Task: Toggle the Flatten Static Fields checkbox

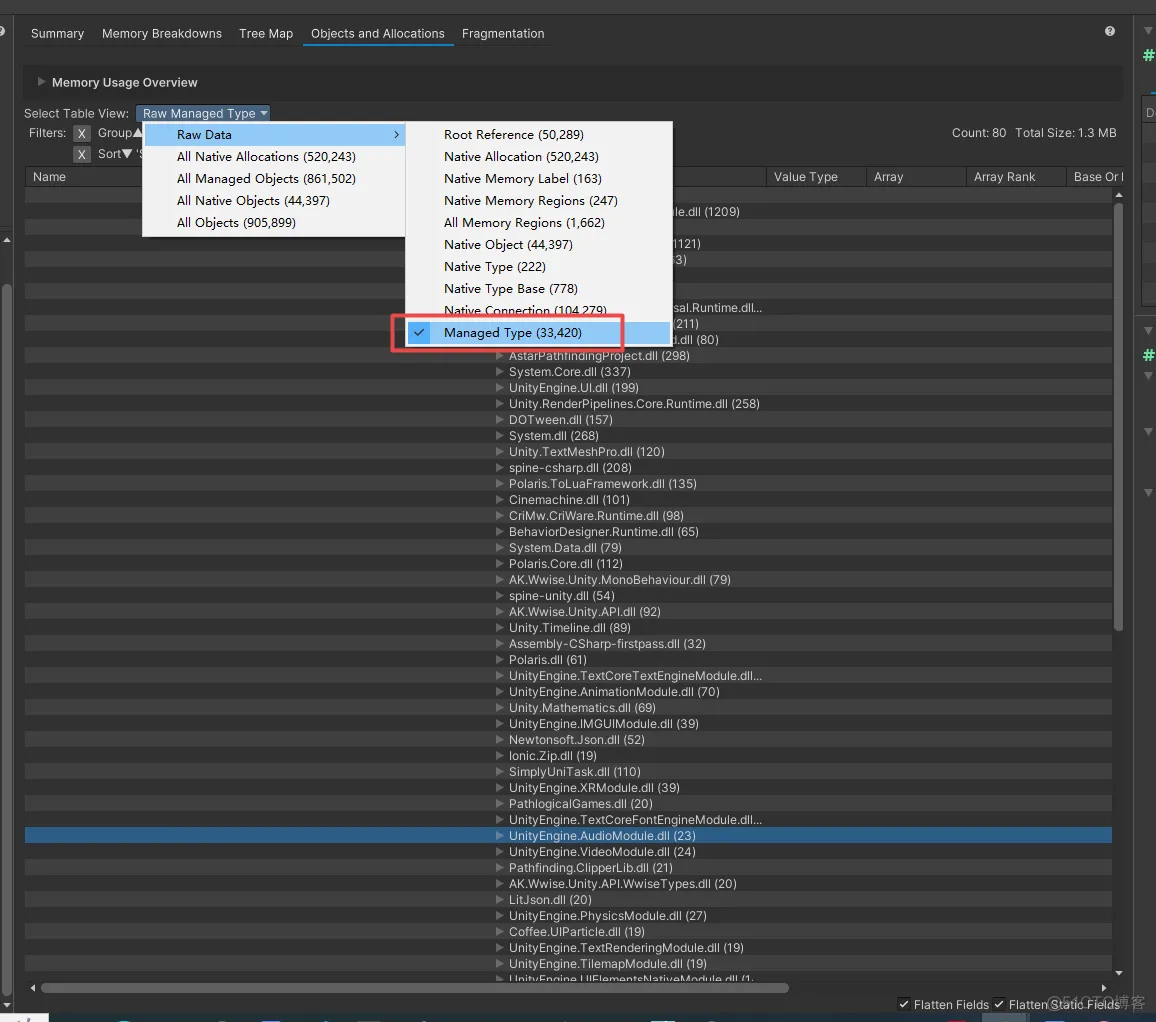Action: [x=999, y=1004]
